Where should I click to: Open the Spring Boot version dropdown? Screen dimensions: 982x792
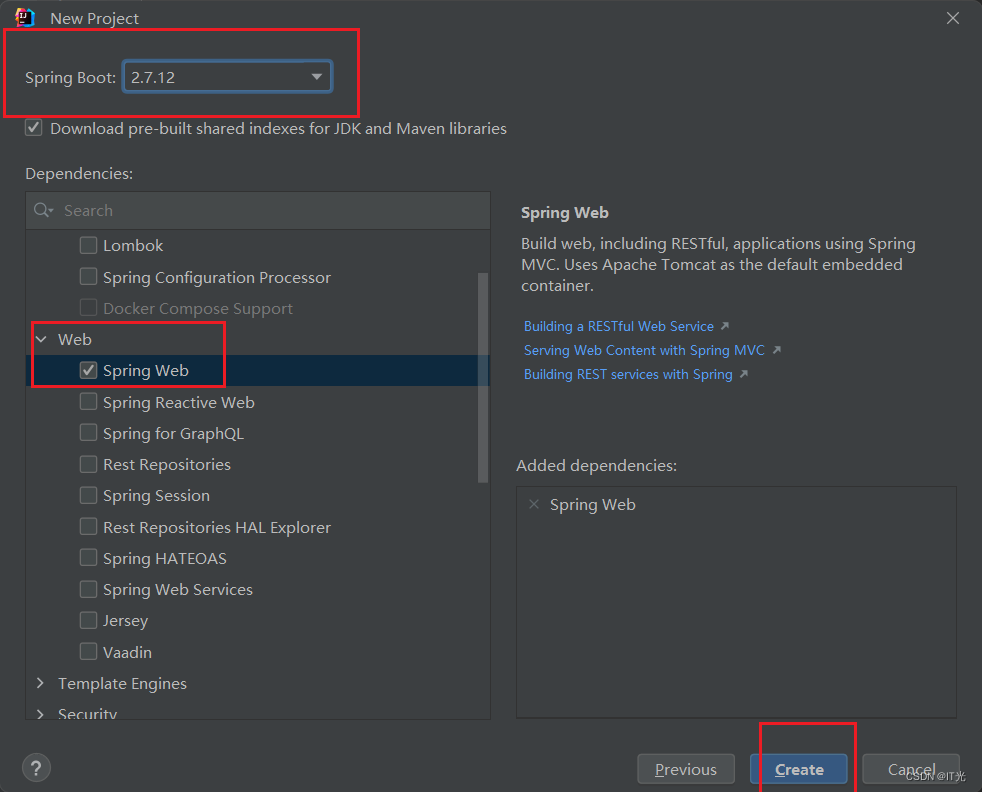[227, 77]
